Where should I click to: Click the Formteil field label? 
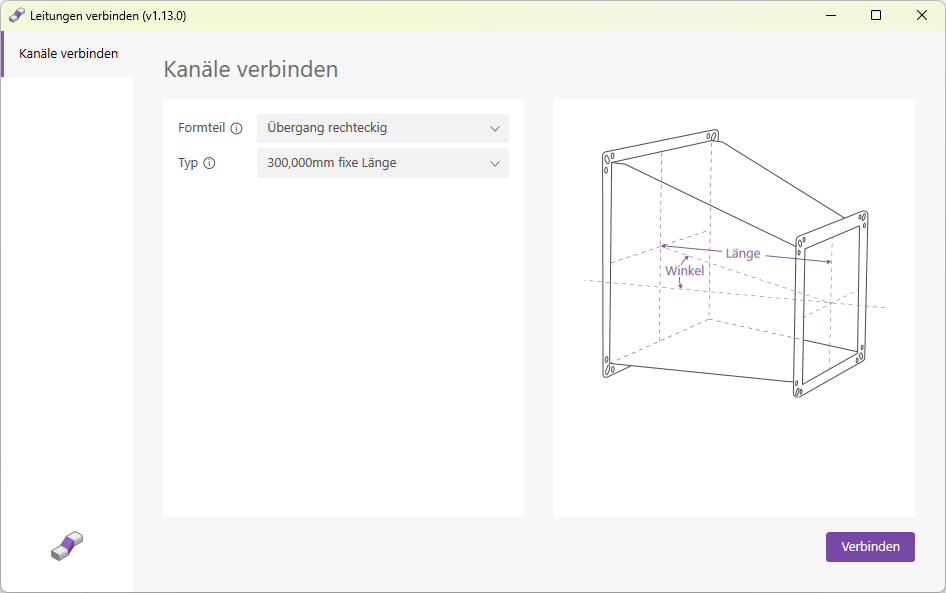202,128
